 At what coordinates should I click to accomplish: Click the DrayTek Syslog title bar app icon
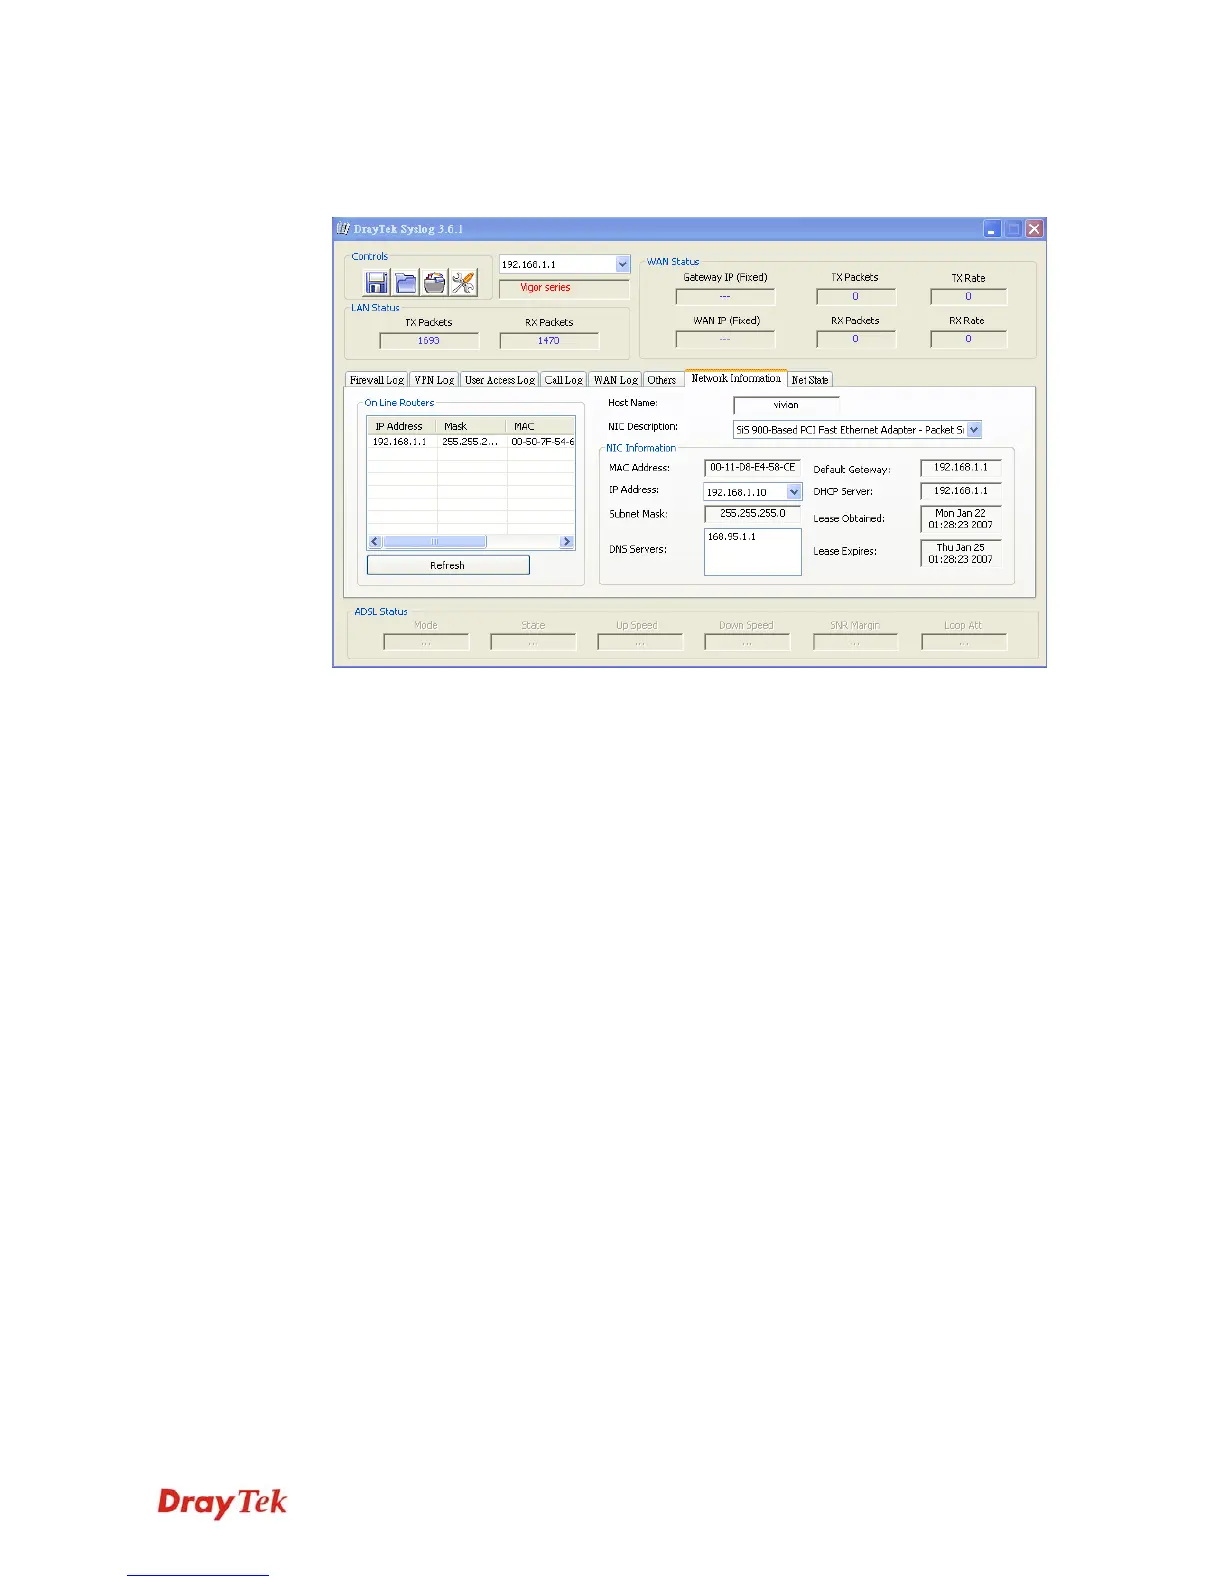(x=343, y=229)
